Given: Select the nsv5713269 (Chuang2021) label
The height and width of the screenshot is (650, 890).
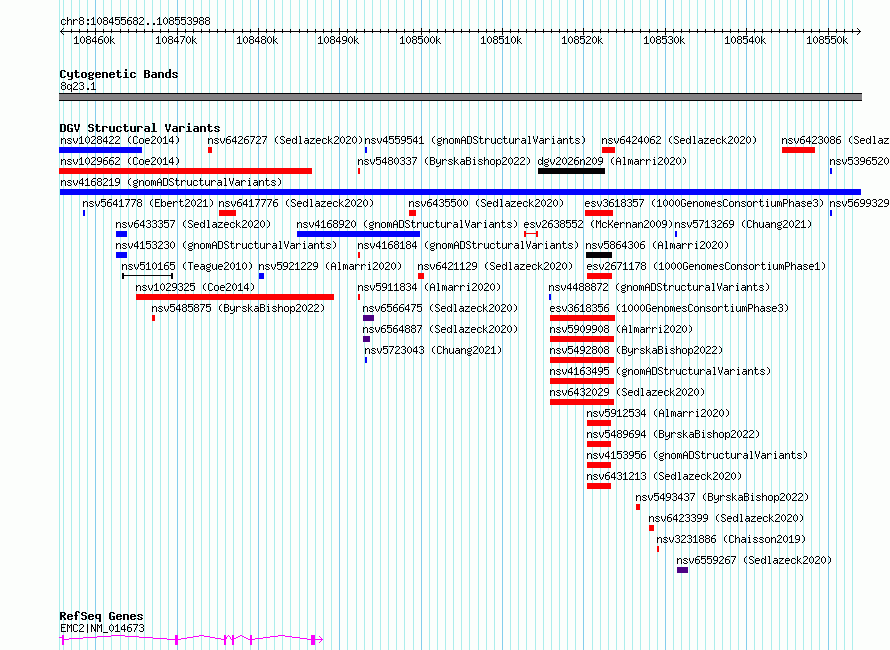Looking at the screenshot, I should click(x=743, y=224).
